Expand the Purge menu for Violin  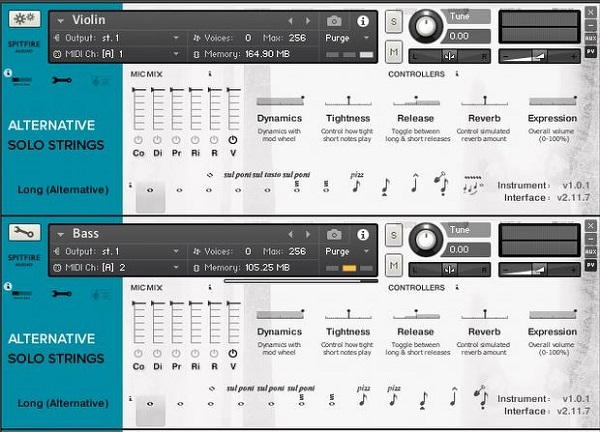click(x=347, y=38)
